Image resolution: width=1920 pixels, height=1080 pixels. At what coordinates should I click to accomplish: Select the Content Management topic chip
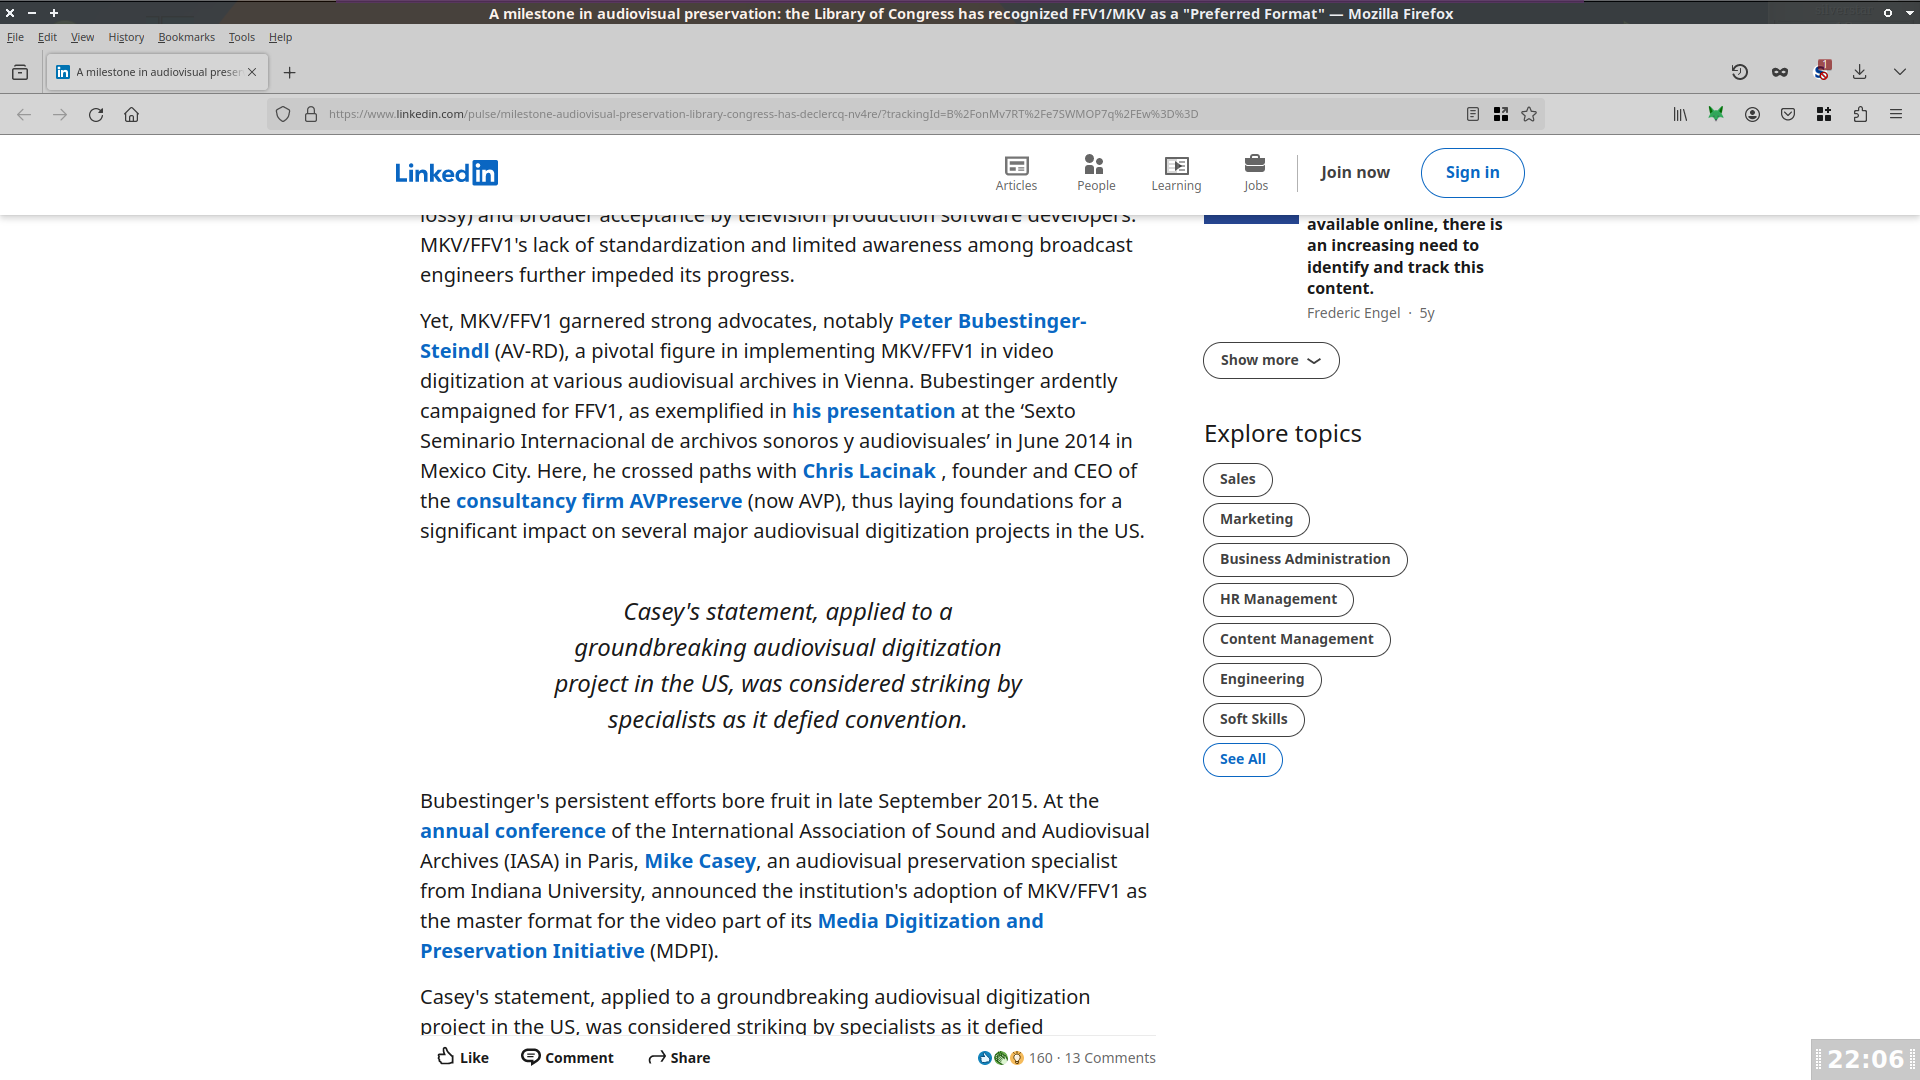click(x=1296, y=639)
